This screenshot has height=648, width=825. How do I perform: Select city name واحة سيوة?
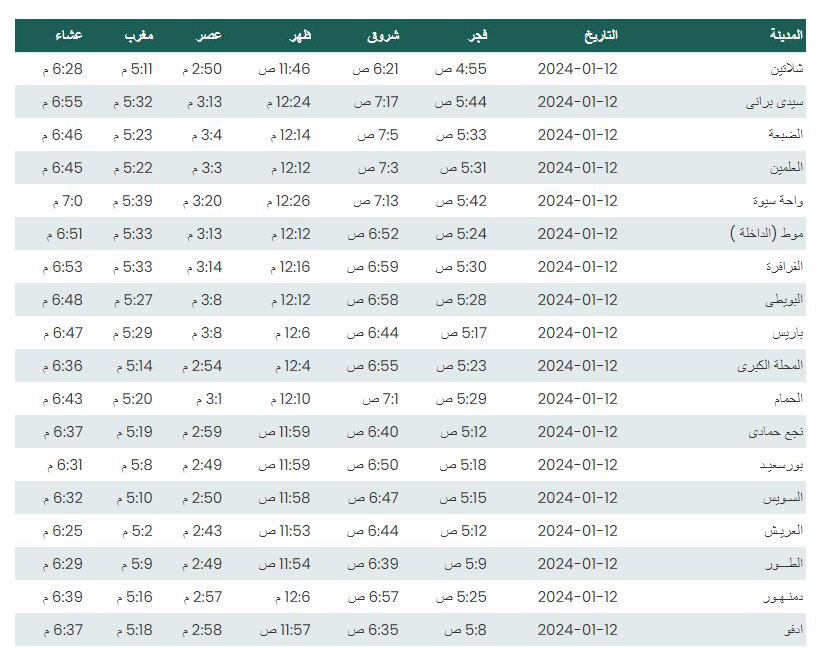click(x=778, y=201)
